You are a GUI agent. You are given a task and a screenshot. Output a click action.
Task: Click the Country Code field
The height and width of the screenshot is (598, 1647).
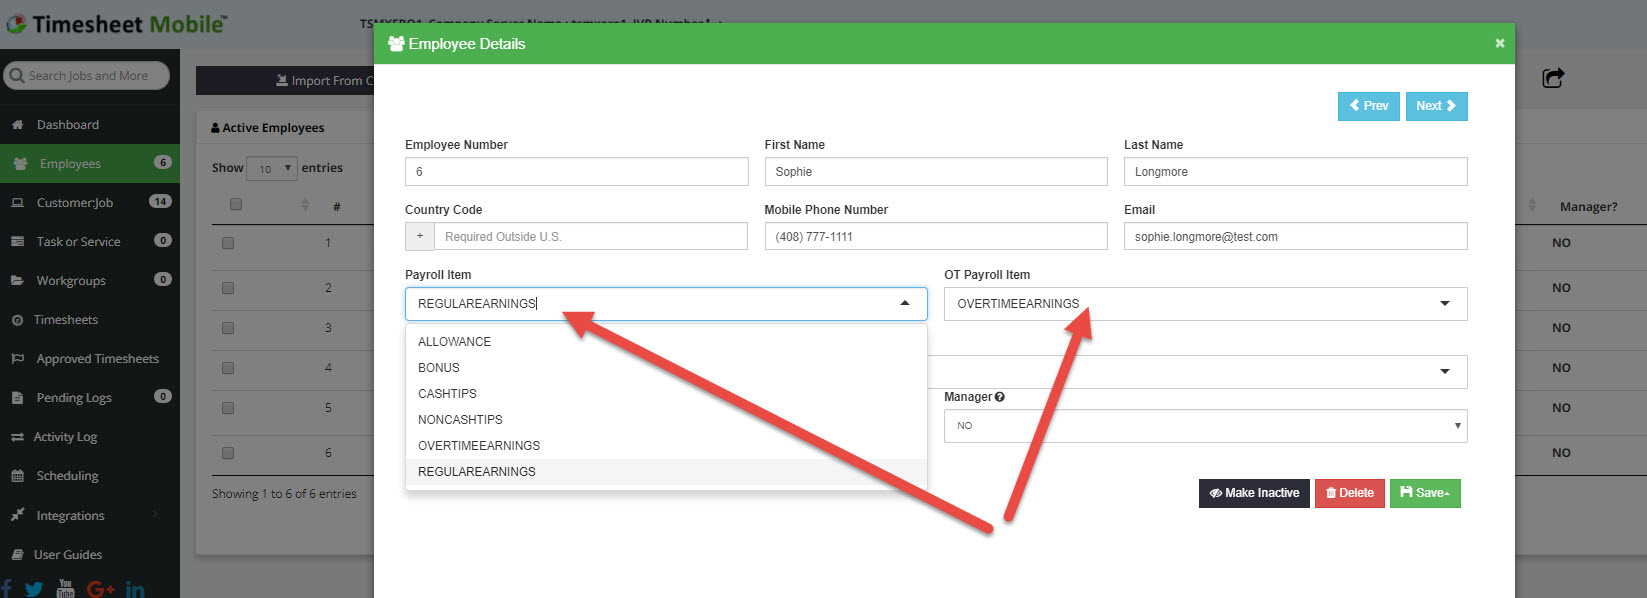pos(591,237)
